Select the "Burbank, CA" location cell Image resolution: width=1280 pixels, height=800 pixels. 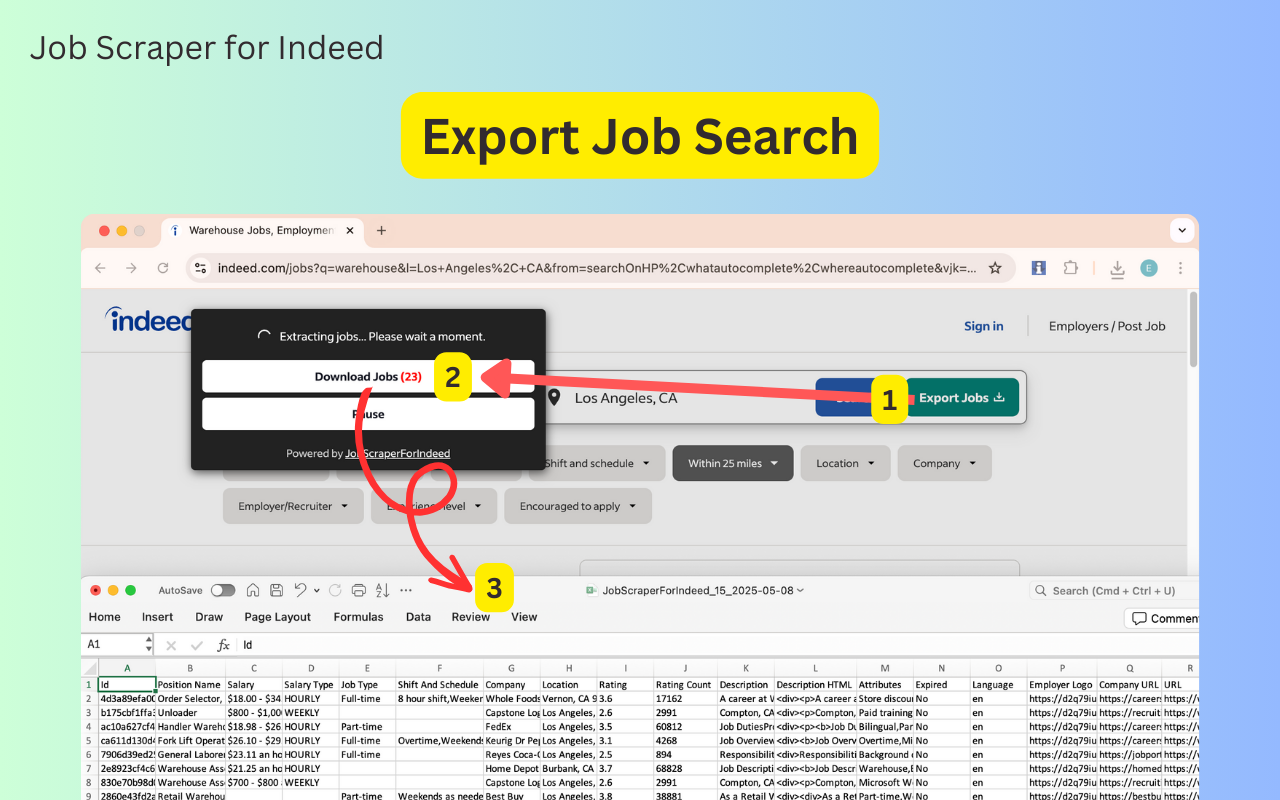[x=568, y=768]
